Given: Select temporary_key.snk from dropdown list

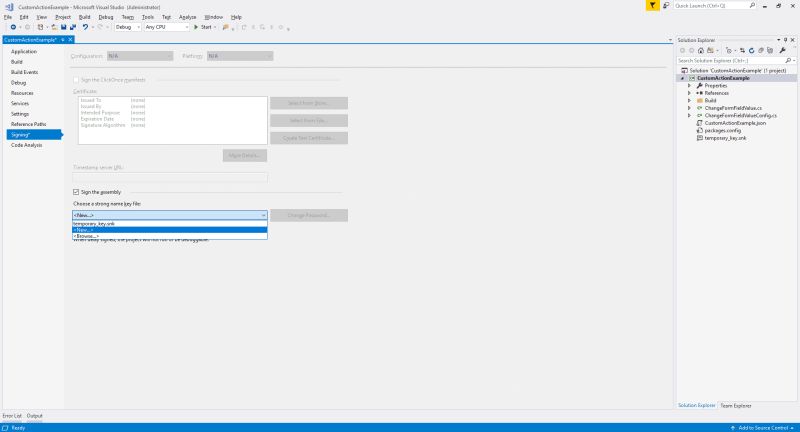Looking at the screenshot, I should click(169, 224).
